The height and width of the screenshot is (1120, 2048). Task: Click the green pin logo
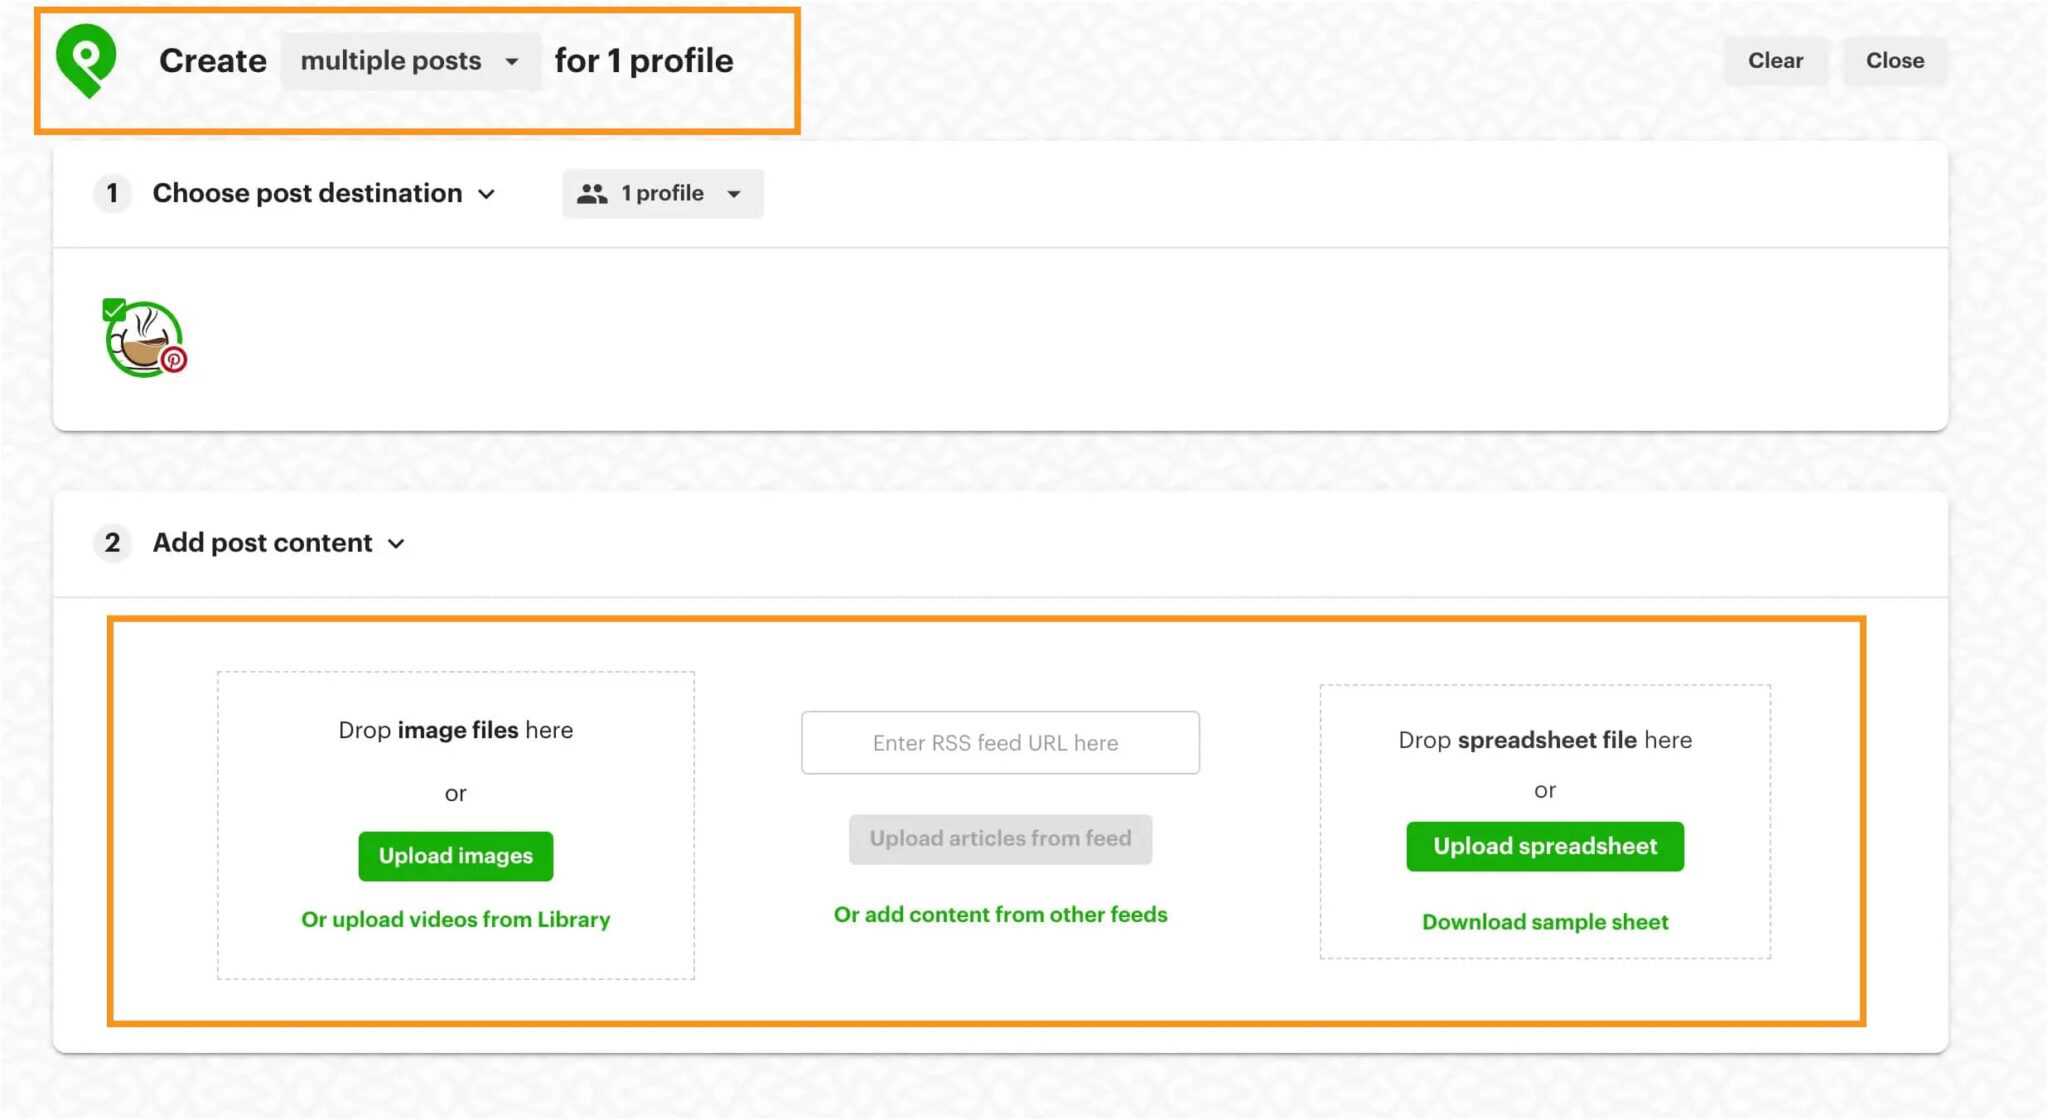tap(86, 59)
